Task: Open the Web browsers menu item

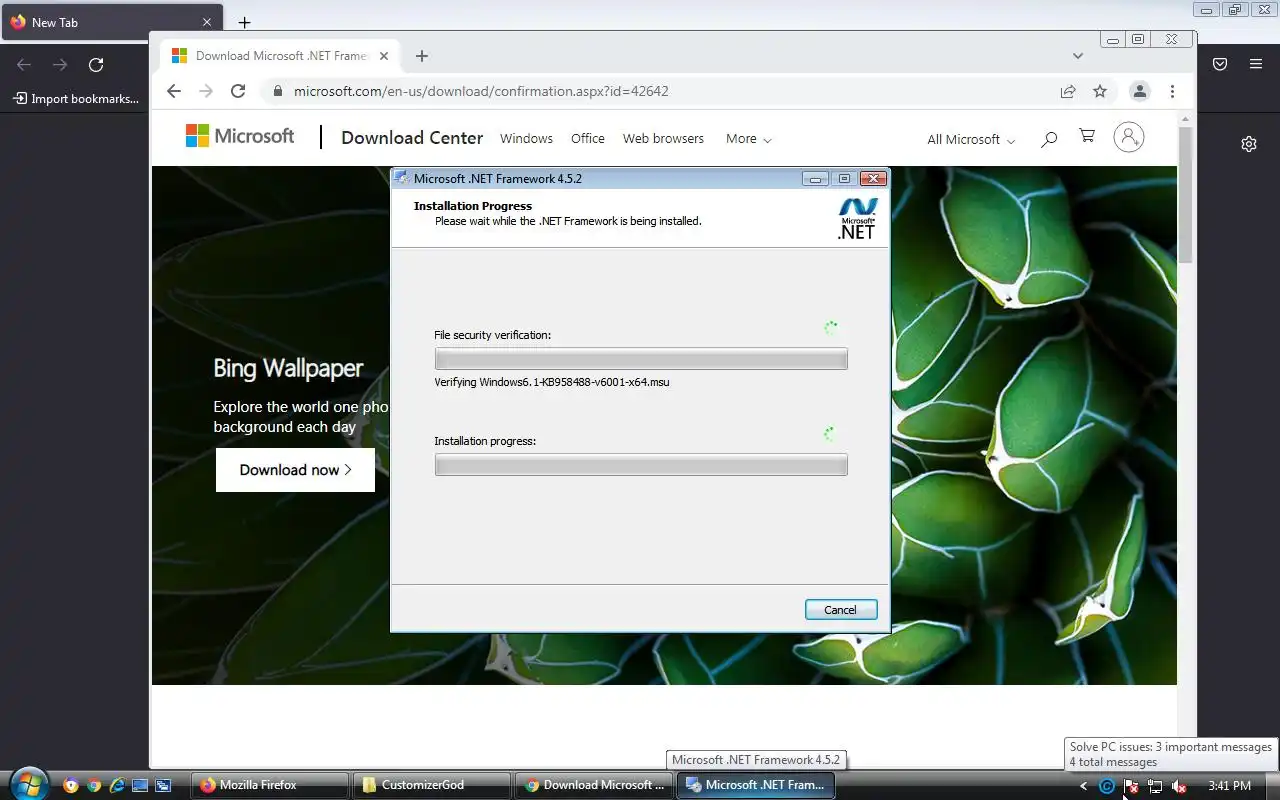Action: [x=663, y=139]
